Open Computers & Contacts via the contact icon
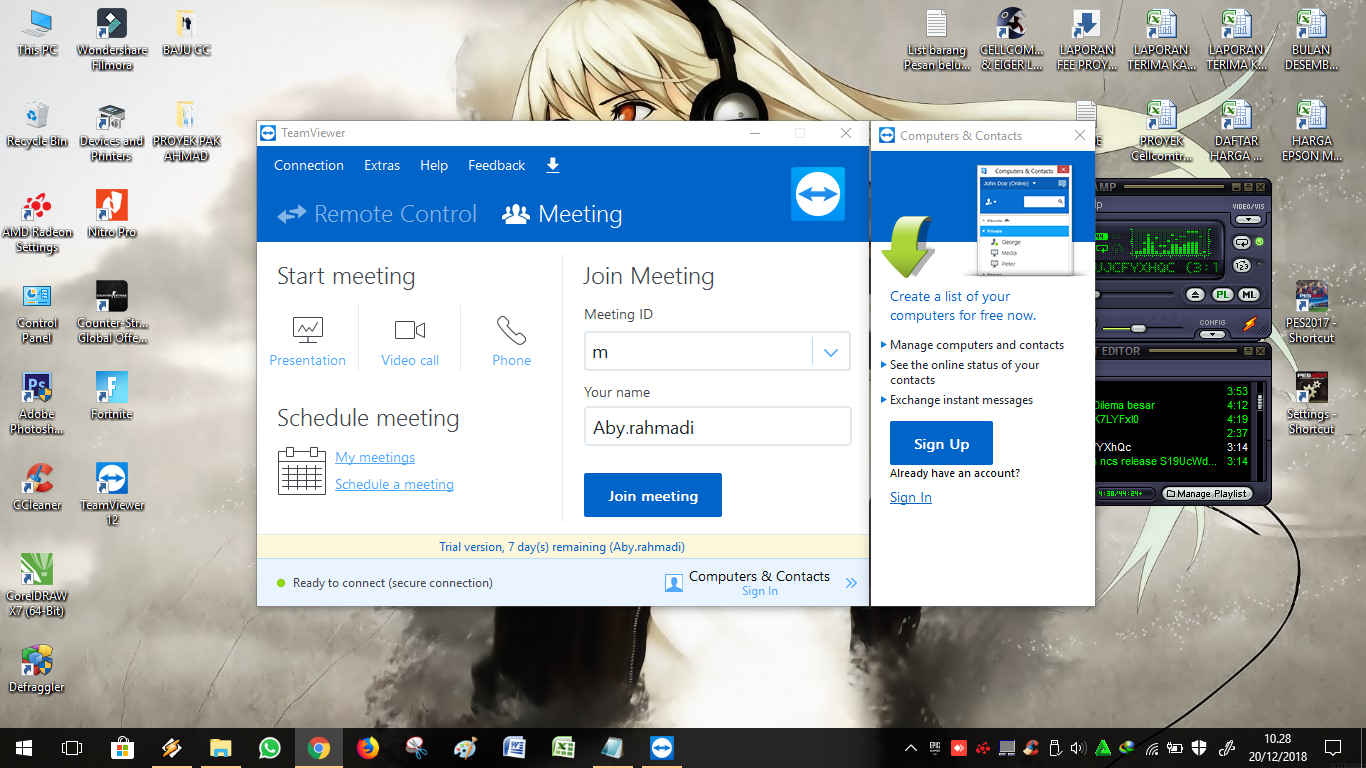1366x768 pixels. tap(673, 582)
